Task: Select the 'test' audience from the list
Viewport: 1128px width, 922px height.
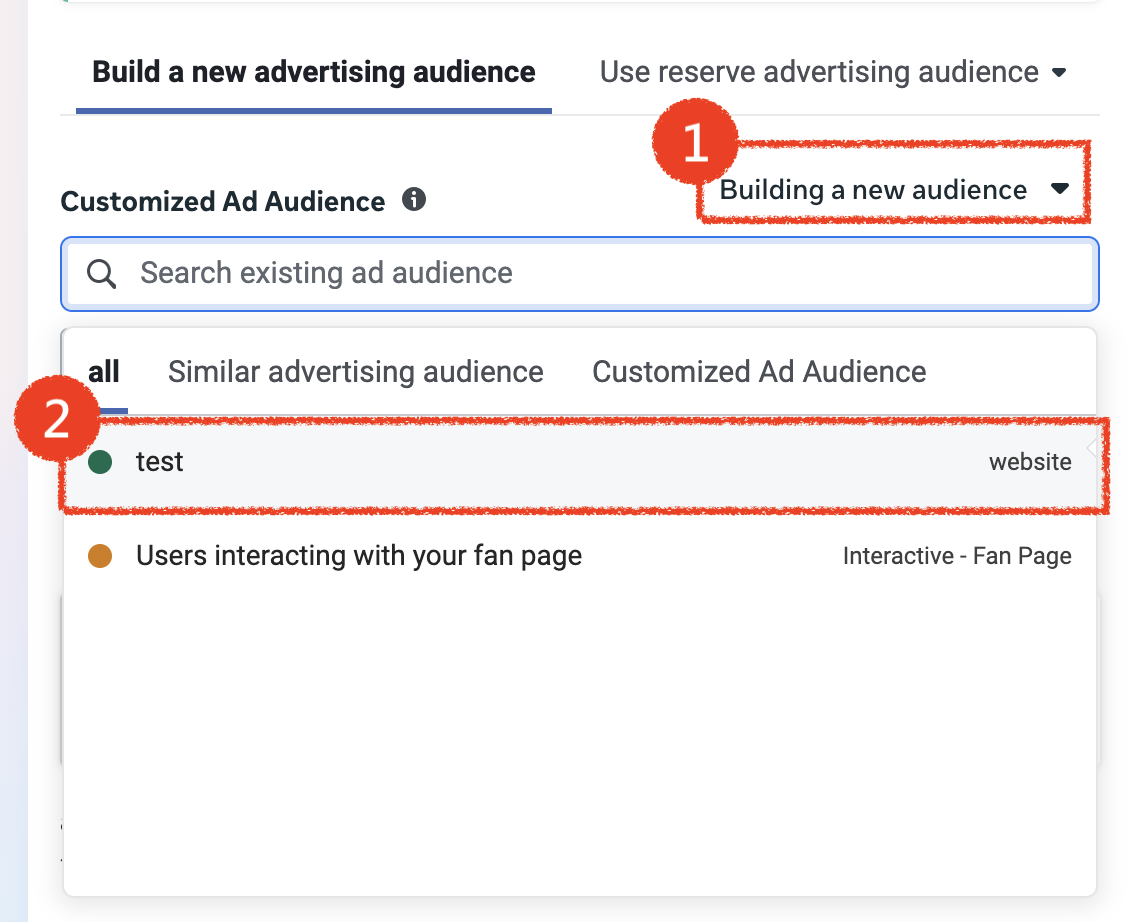Action: tap(160, 462)
